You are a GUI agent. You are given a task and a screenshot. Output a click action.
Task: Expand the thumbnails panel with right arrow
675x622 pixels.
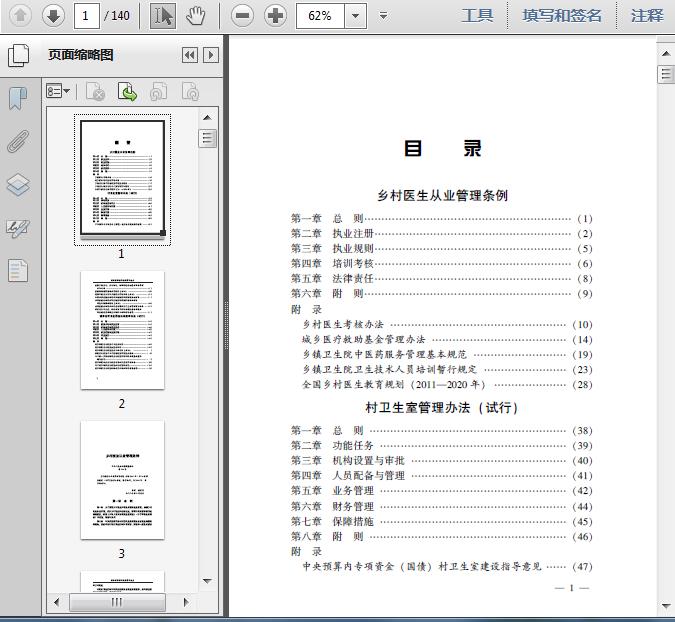tap(211, 55)
